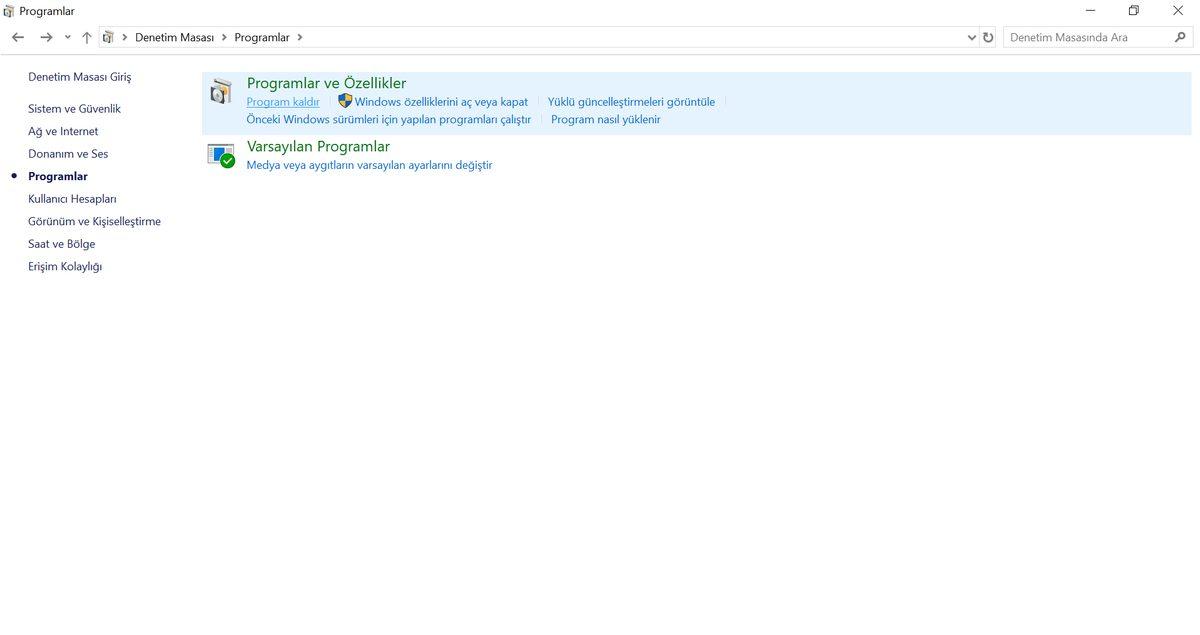1200x635 pixels.
Task: Click the Forward navigation arrow
Action: pos(46,37)
